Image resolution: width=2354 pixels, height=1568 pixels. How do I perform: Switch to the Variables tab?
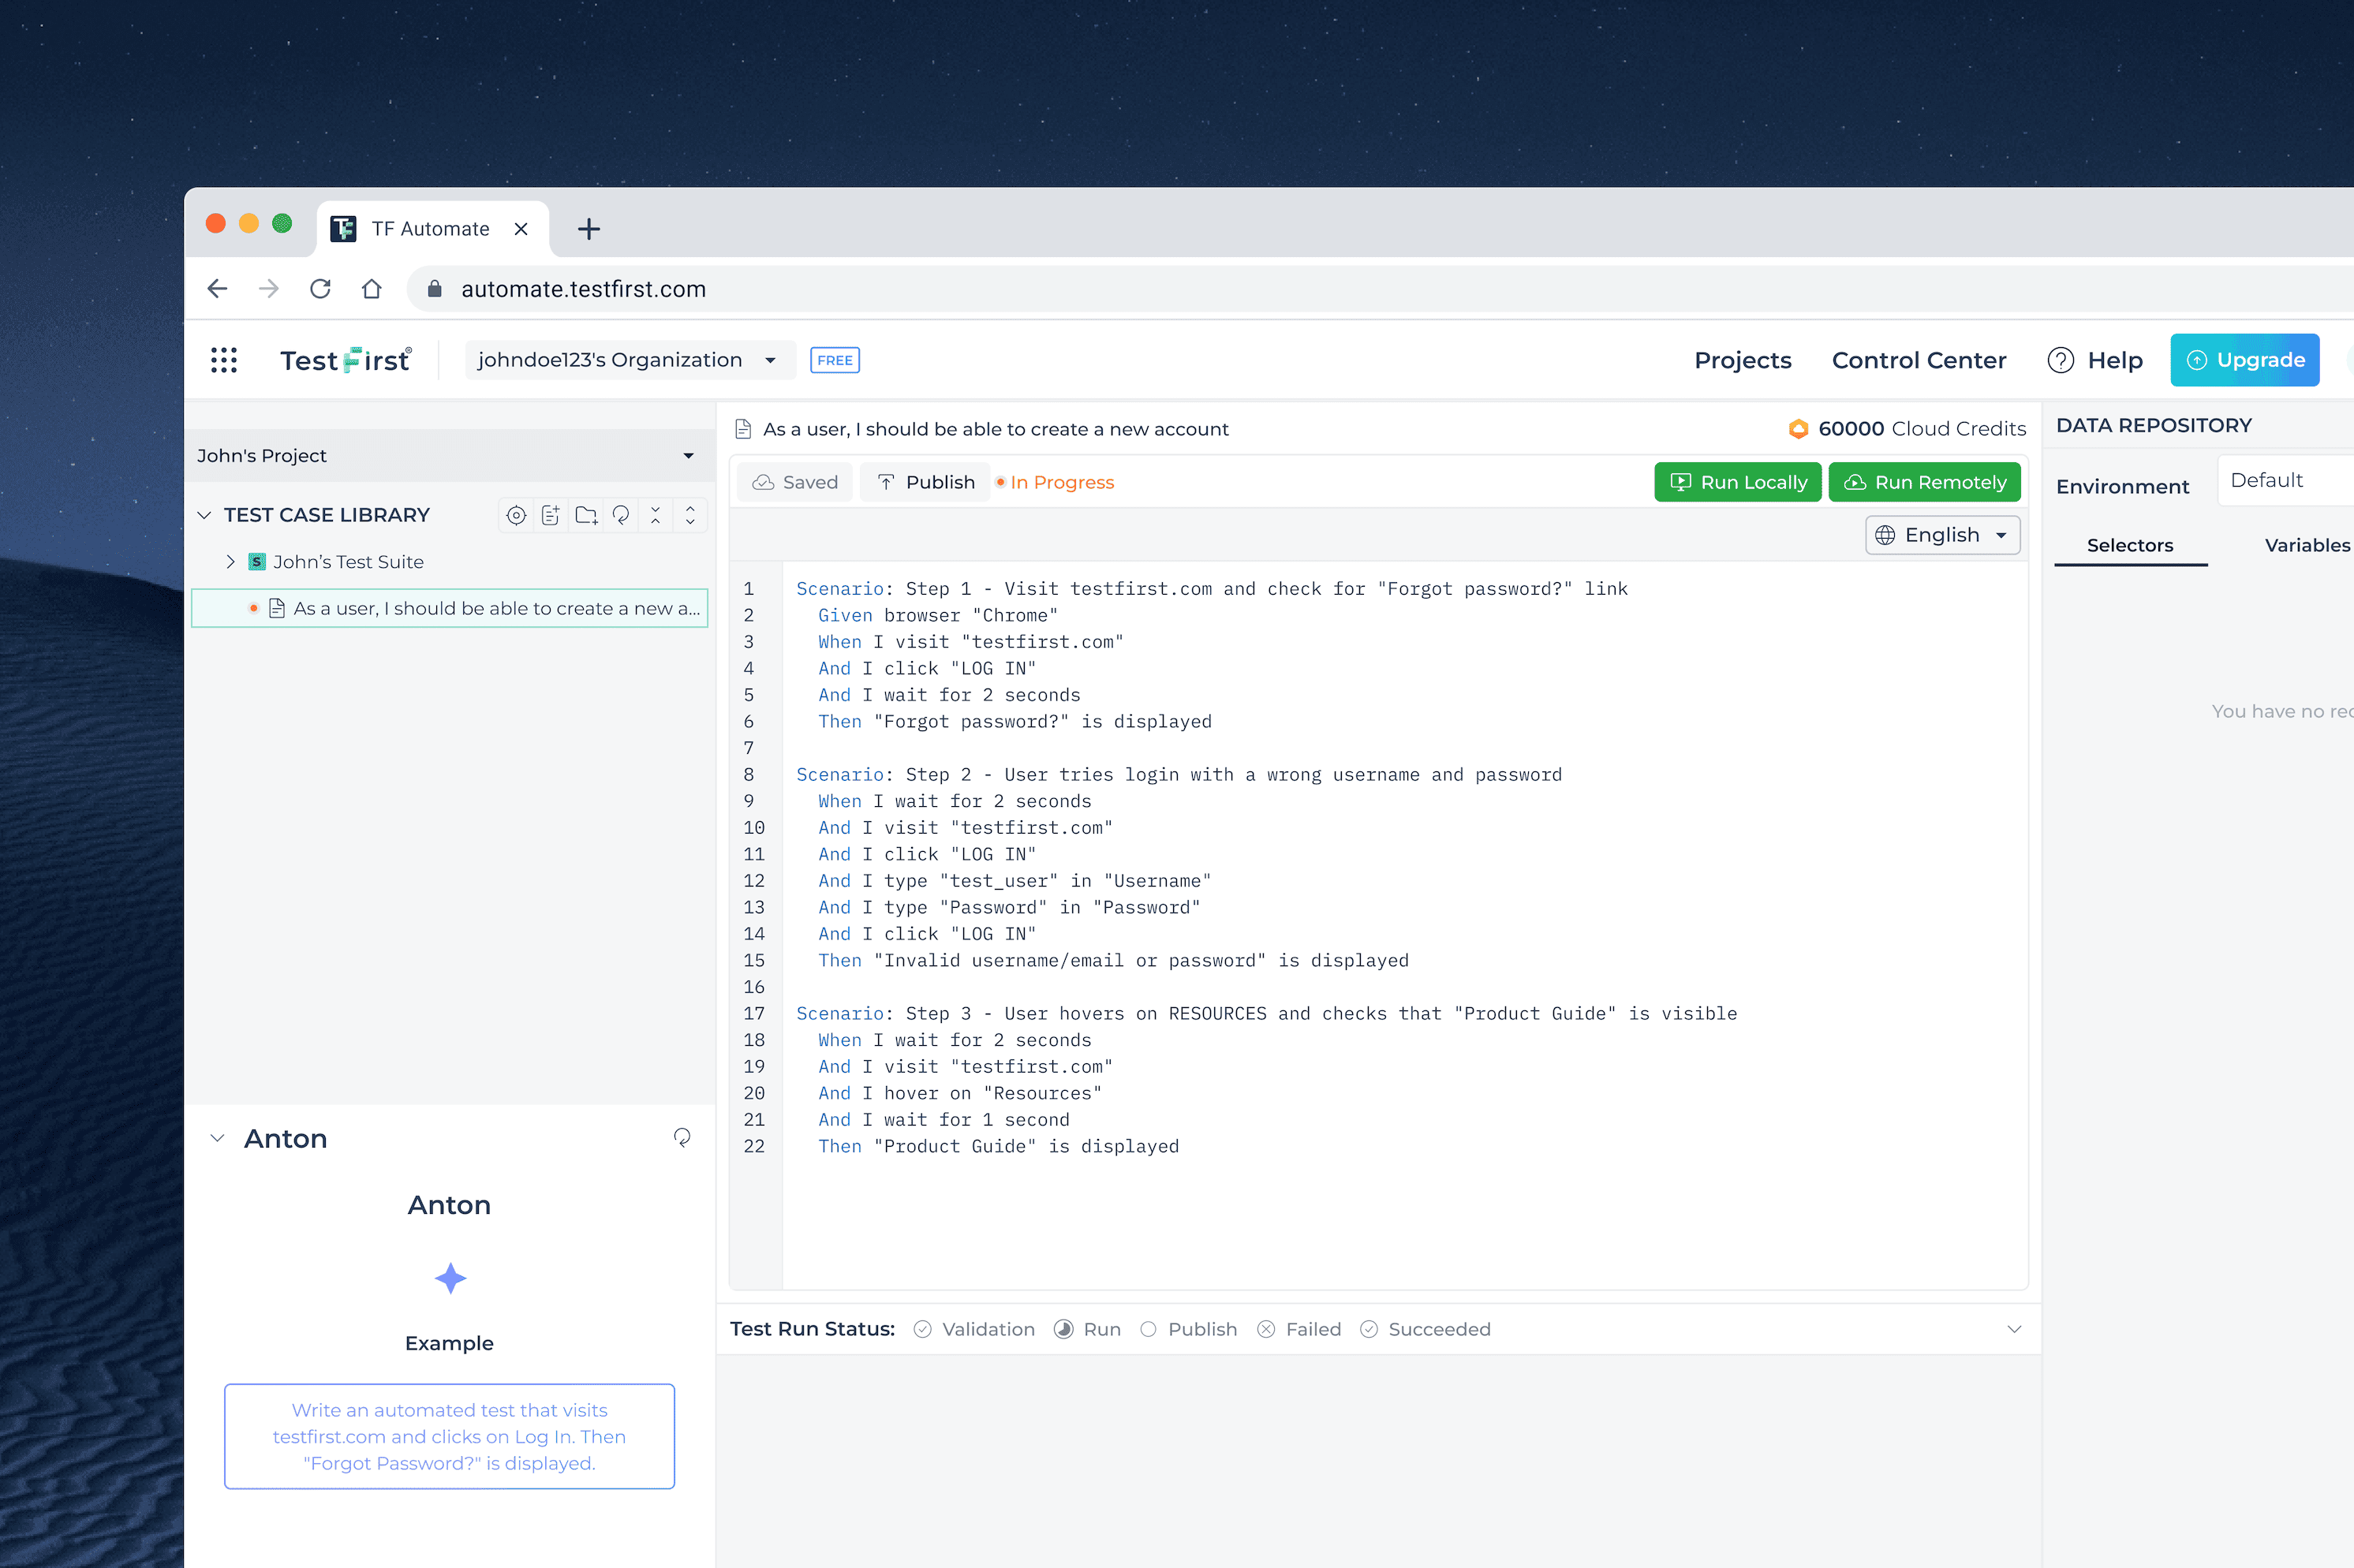2307,545
